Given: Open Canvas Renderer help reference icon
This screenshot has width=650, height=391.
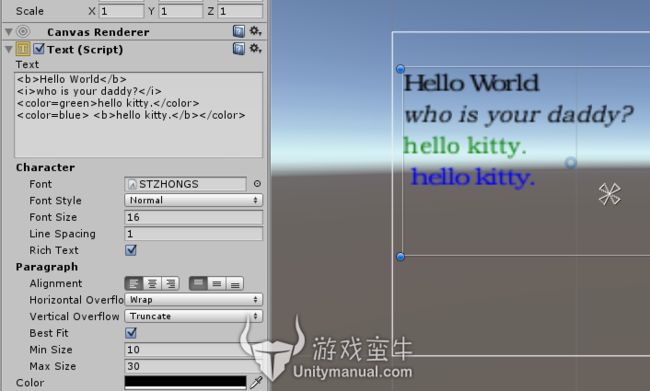Looking at the screenshot, I should [x=239, y=31].
